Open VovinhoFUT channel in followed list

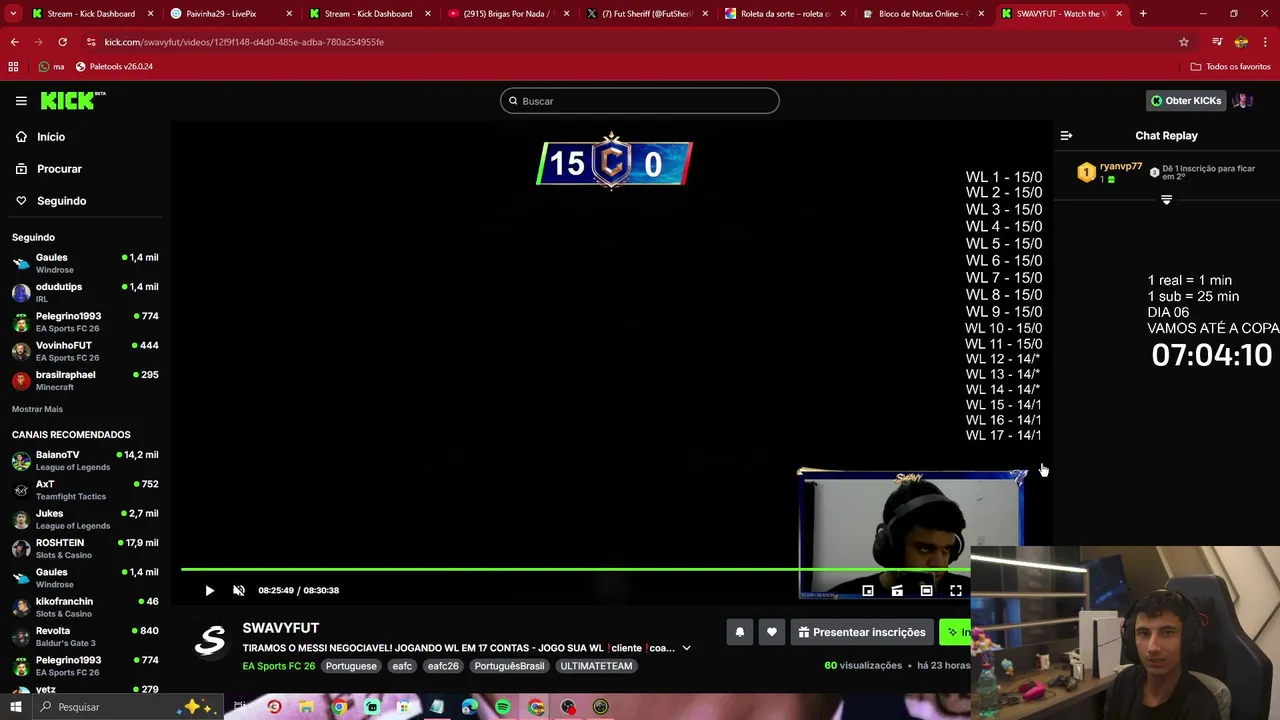pyautogui.click(x=85, y=351)
